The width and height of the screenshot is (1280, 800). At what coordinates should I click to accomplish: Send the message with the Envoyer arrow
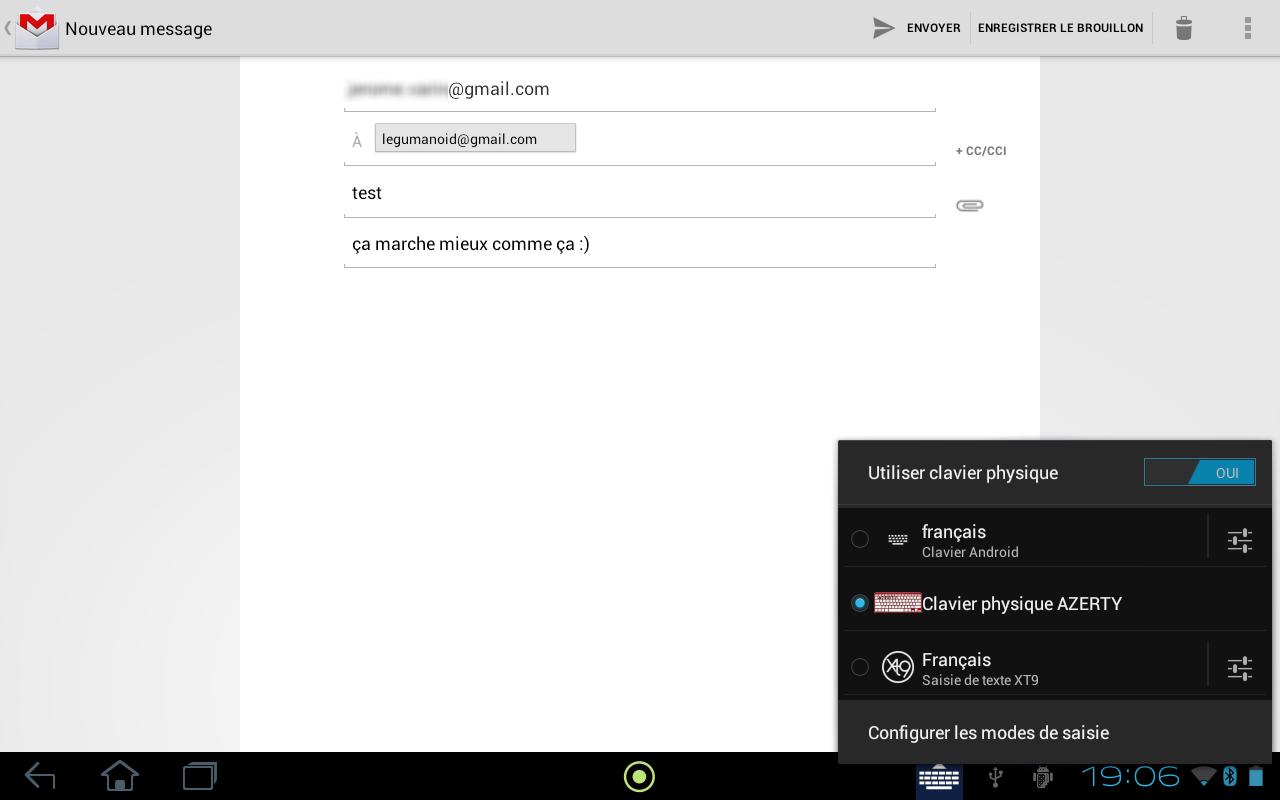[883, 28]
